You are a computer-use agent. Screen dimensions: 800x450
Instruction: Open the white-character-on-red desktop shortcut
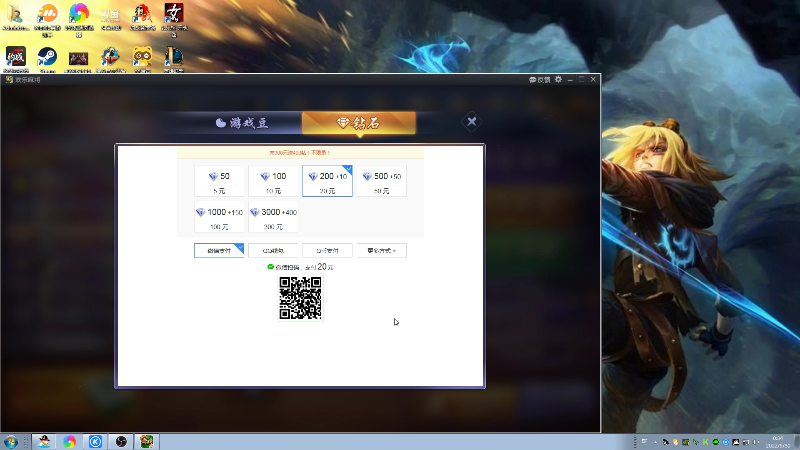click(x=174, y=19)
